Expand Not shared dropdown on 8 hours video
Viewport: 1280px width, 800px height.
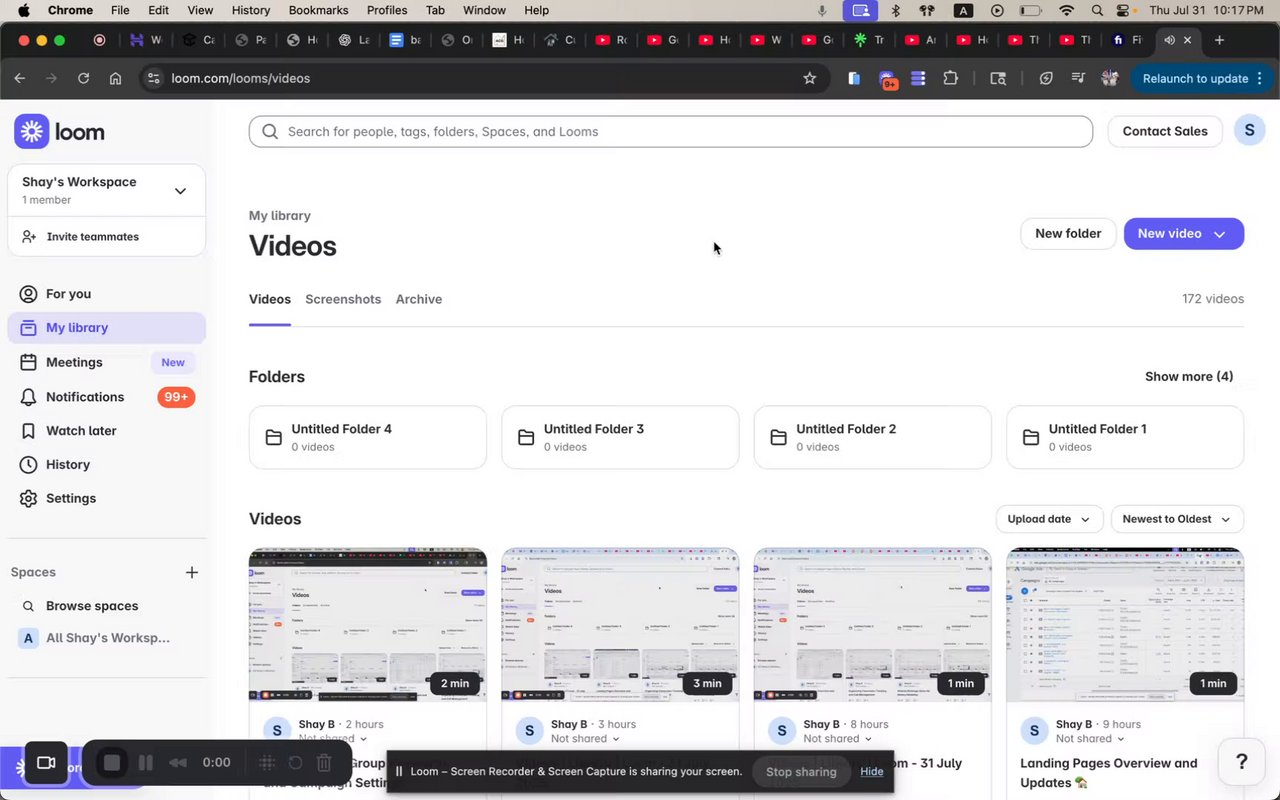[838, 739]
